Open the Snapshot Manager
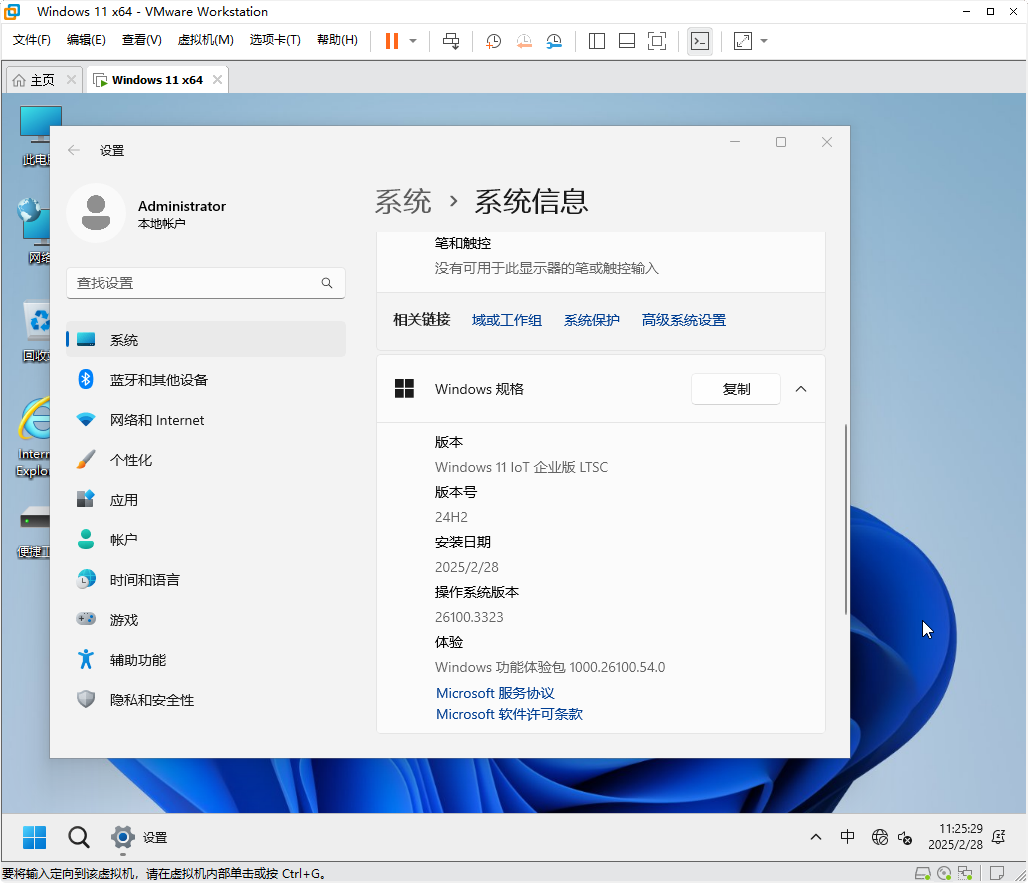The height and width of the screenshot is (883, 1028). [554, 41]
